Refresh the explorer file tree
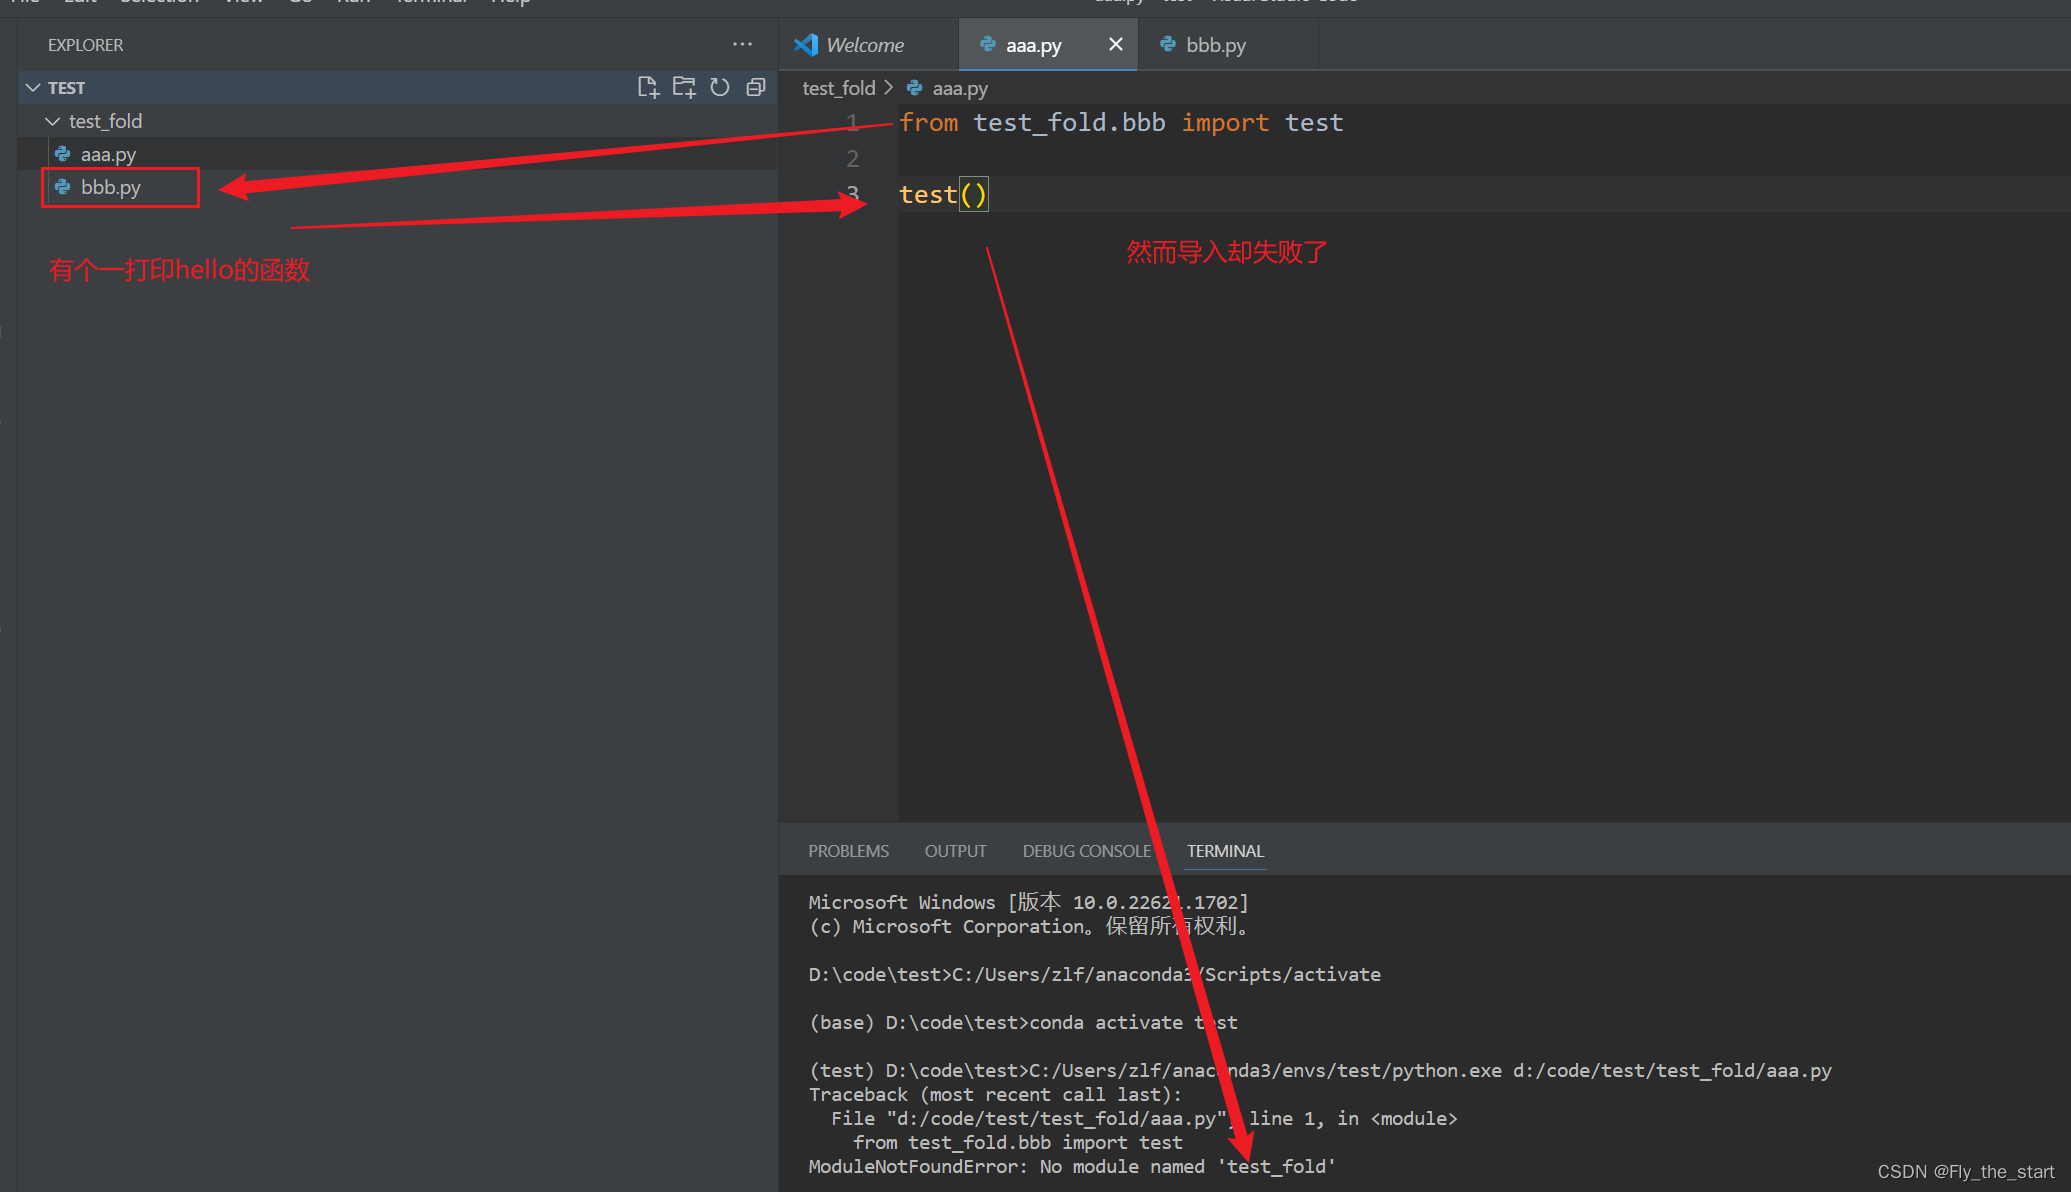 click(720, 88)
